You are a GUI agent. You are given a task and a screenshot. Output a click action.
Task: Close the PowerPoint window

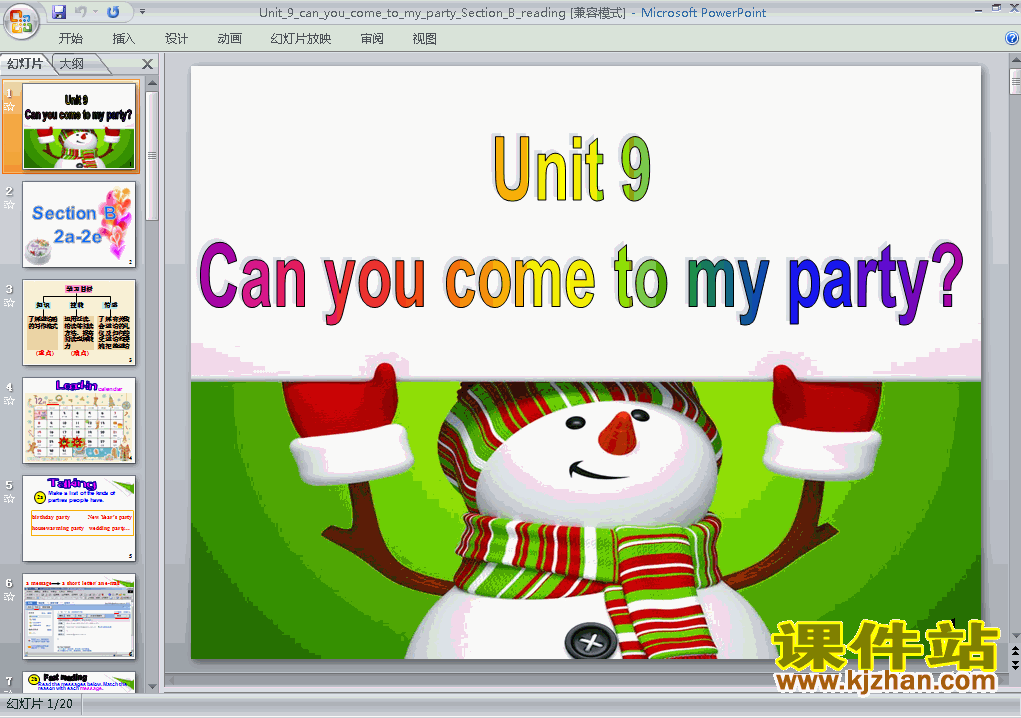[x=1014, y=9]
